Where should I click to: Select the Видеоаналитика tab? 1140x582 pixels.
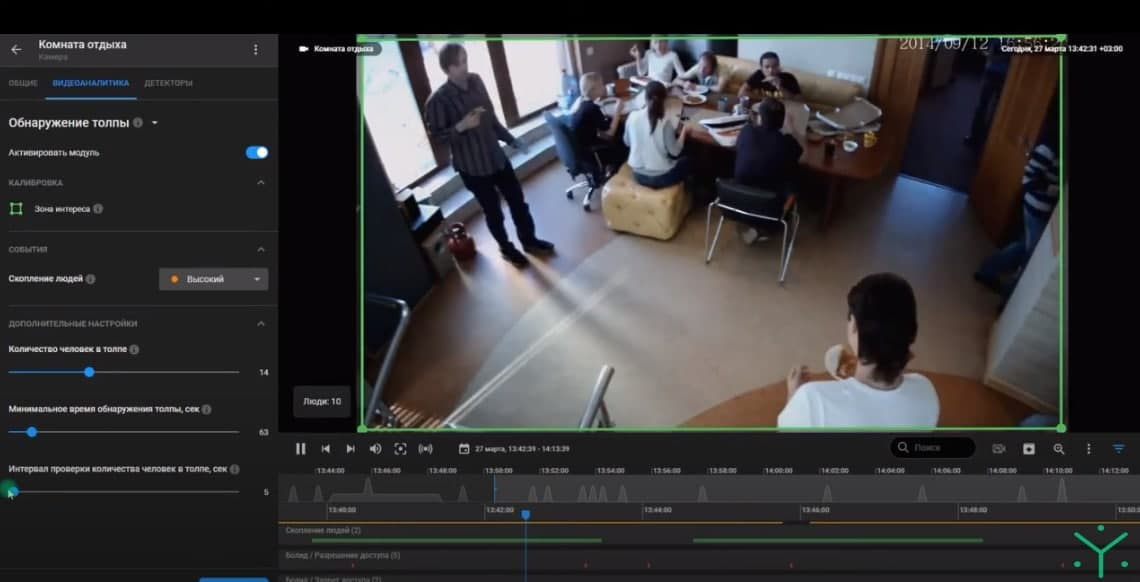coord(91,84)
